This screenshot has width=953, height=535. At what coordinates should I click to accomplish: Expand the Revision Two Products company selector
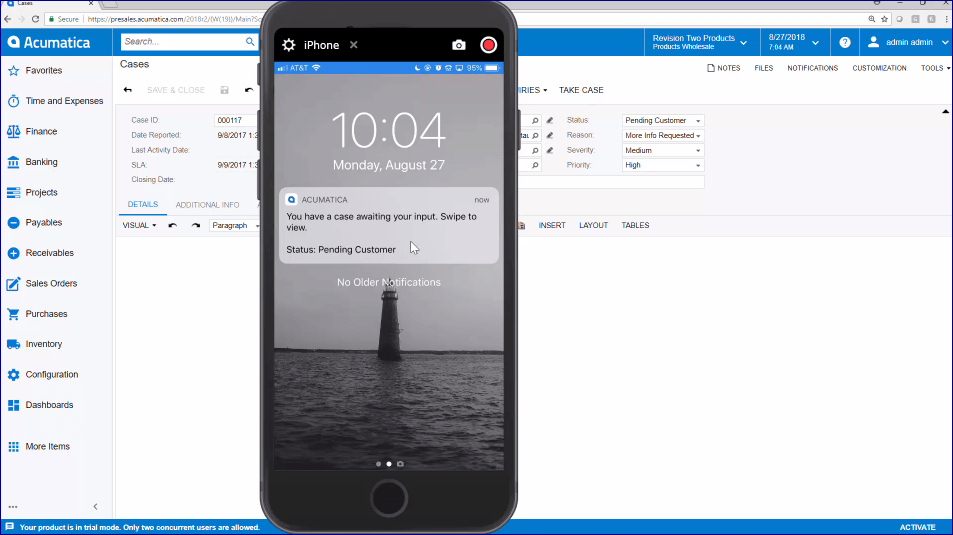click(700, 42)
